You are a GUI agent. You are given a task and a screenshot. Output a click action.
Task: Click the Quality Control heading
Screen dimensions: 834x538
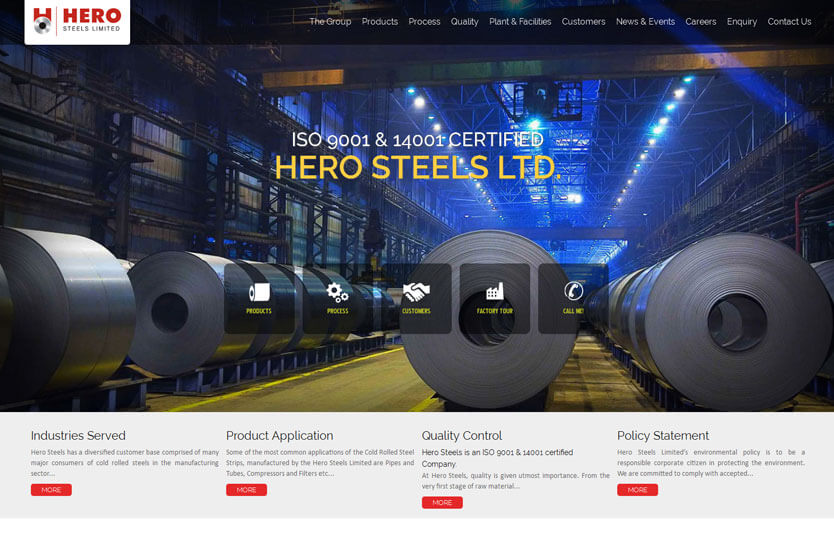point(462,435)
